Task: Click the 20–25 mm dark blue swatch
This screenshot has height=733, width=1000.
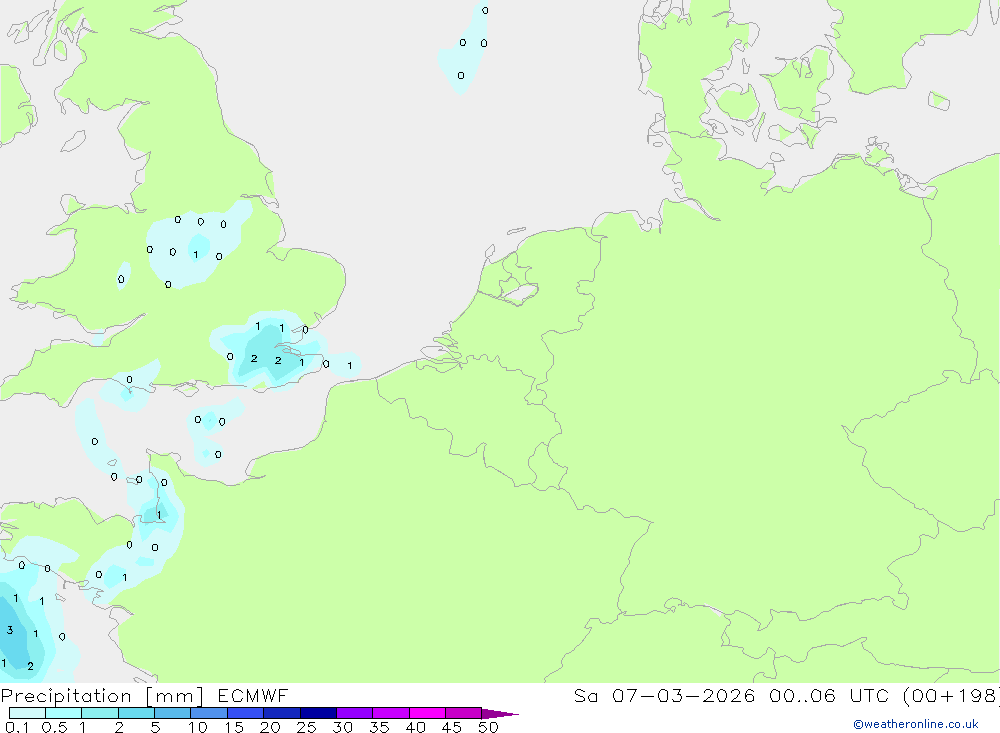Action: tap(281, 713)
